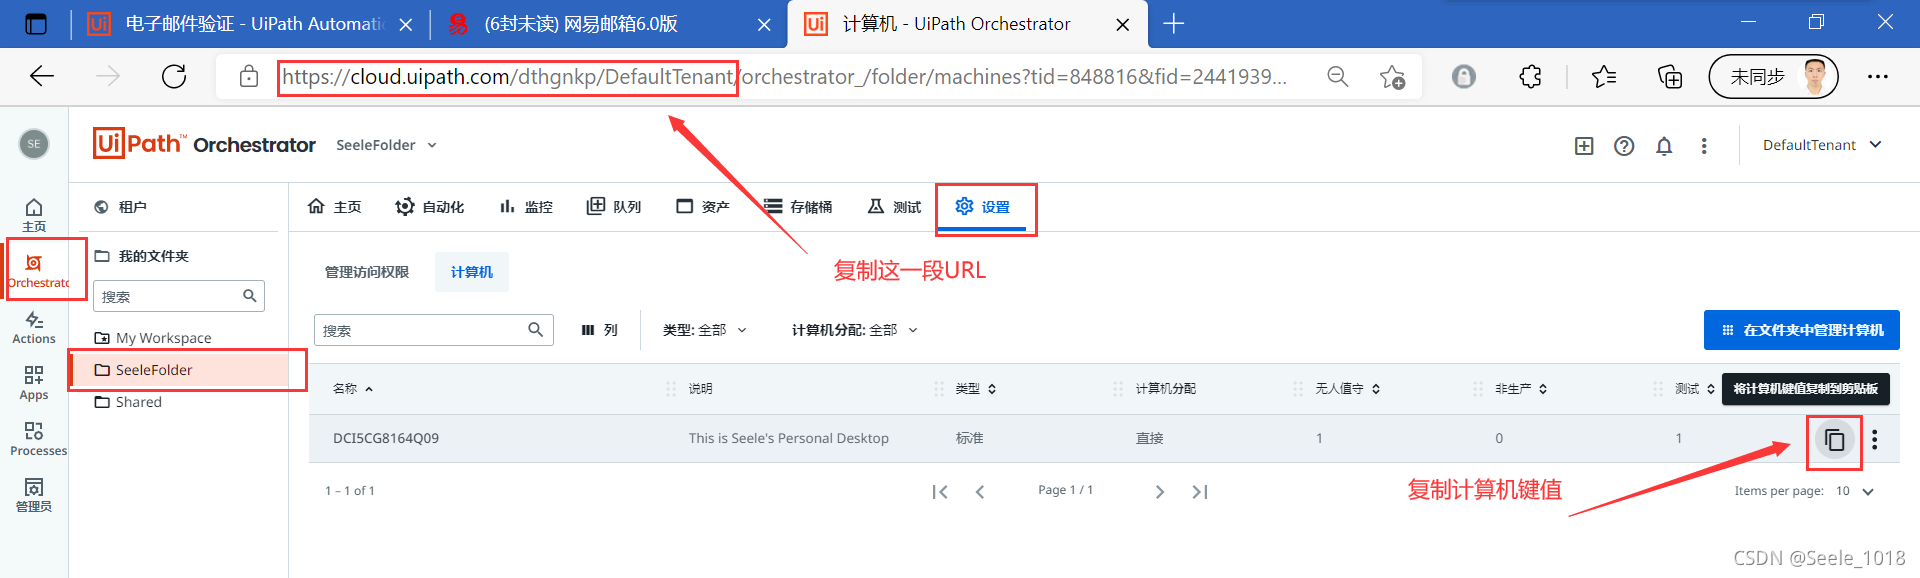The height and width of the screenshot is (578, 1920).
Task: Select 我的文件夹 in the folder panel
Action: [x=141, y=256]
